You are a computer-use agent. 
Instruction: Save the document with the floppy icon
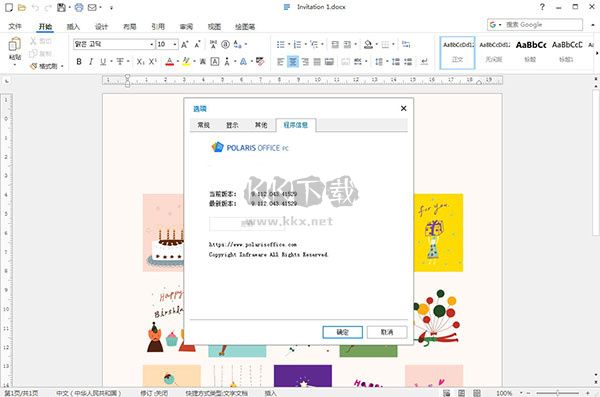coord(61,7)
